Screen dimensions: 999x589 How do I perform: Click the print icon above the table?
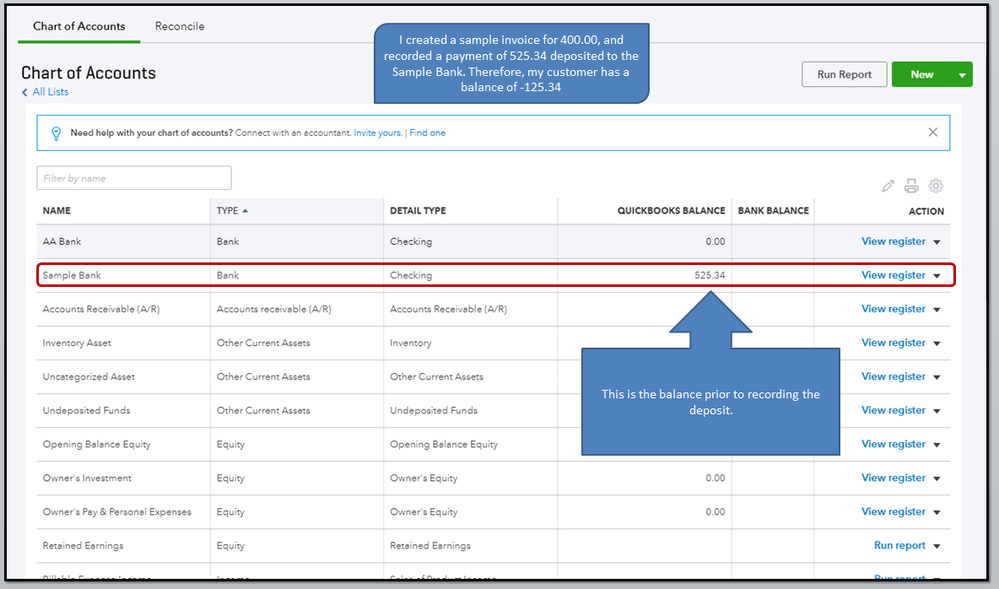pyautogui.click(x=912, y=186)
